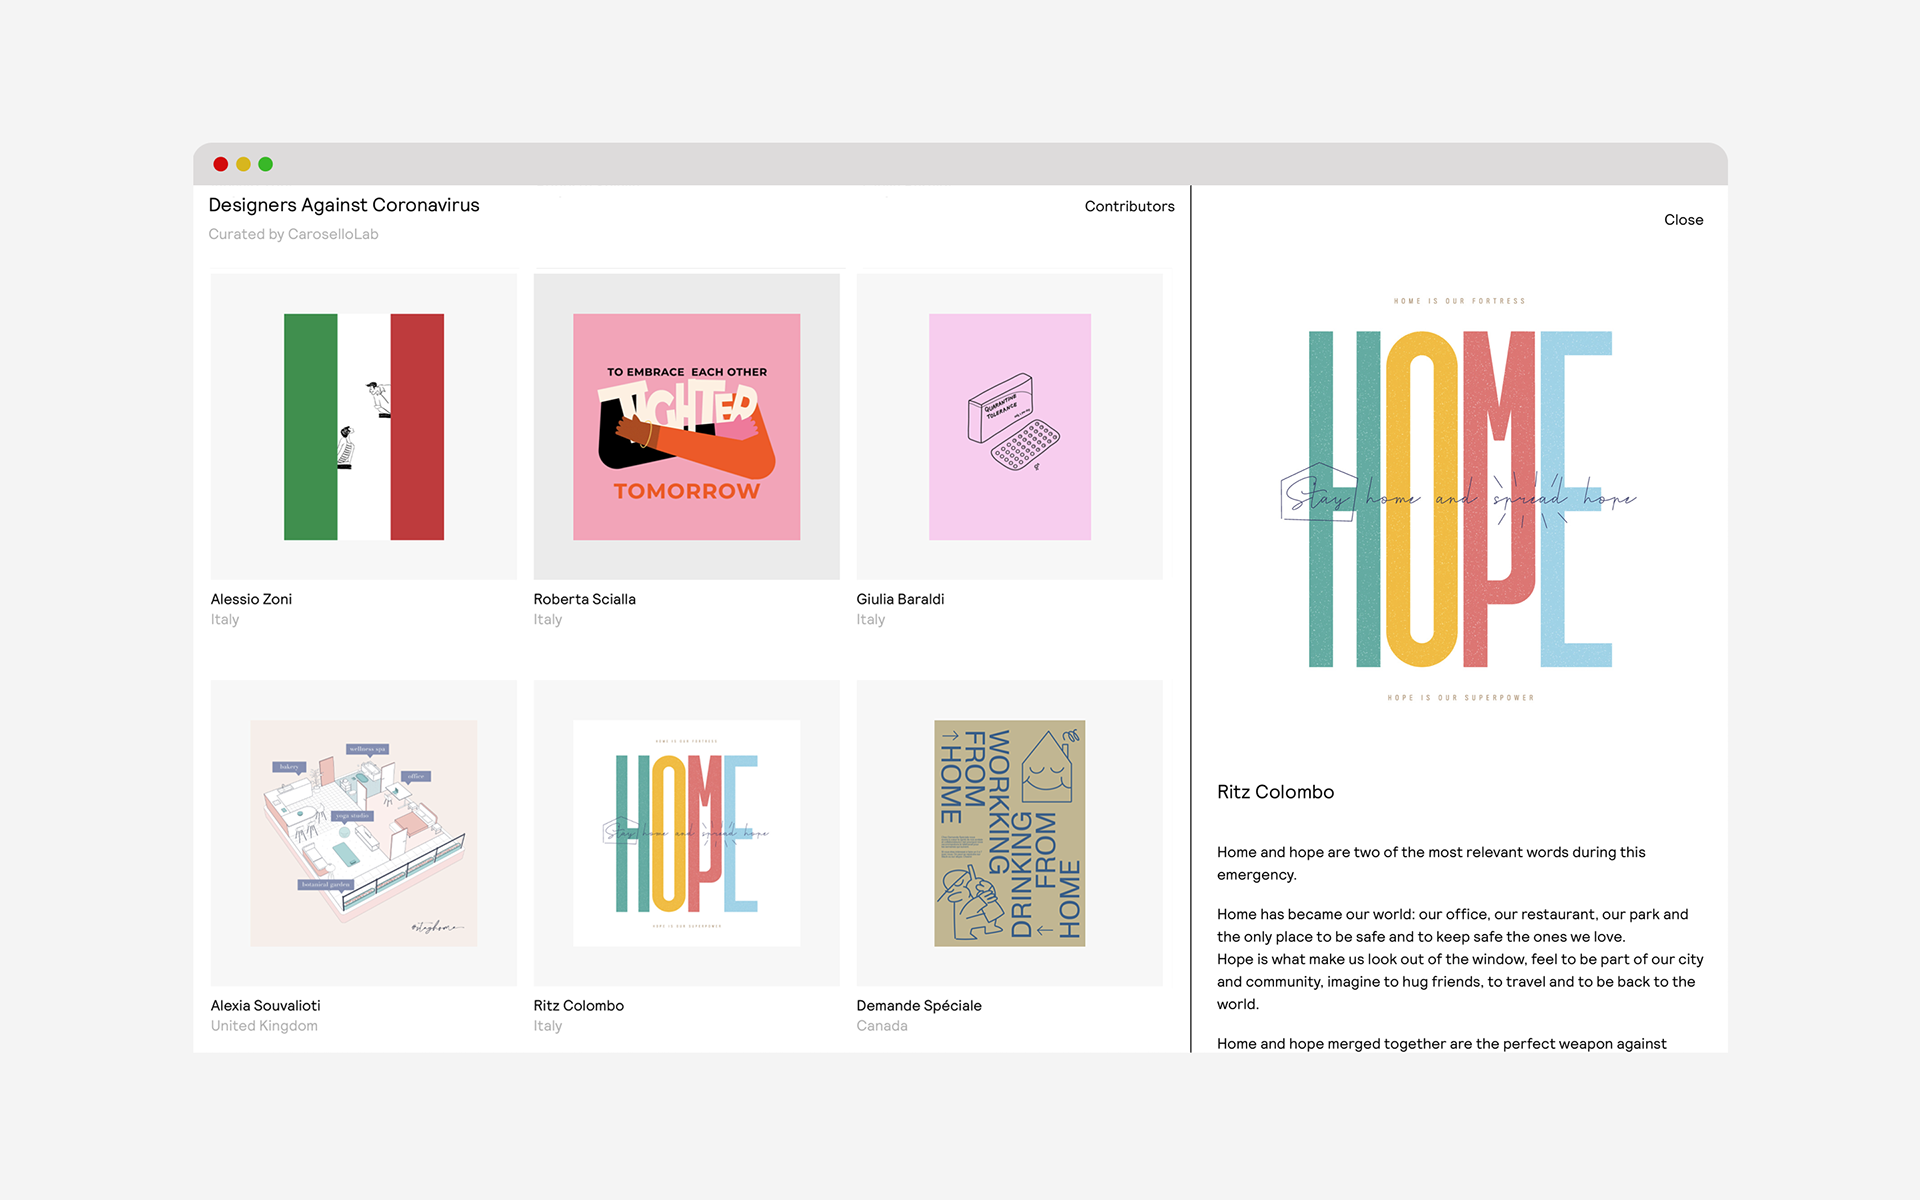The width and height of the screenshot is (1920, 1200).
Task: Click the Roberta Scialla name label
Action: coord(584,599)
